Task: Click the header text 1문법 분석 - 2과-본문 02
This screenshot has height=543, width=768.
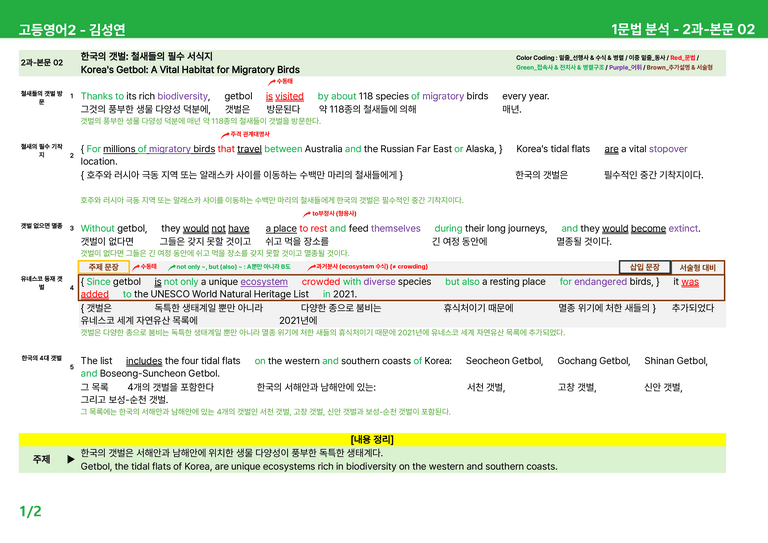Action: coord(683,29)
